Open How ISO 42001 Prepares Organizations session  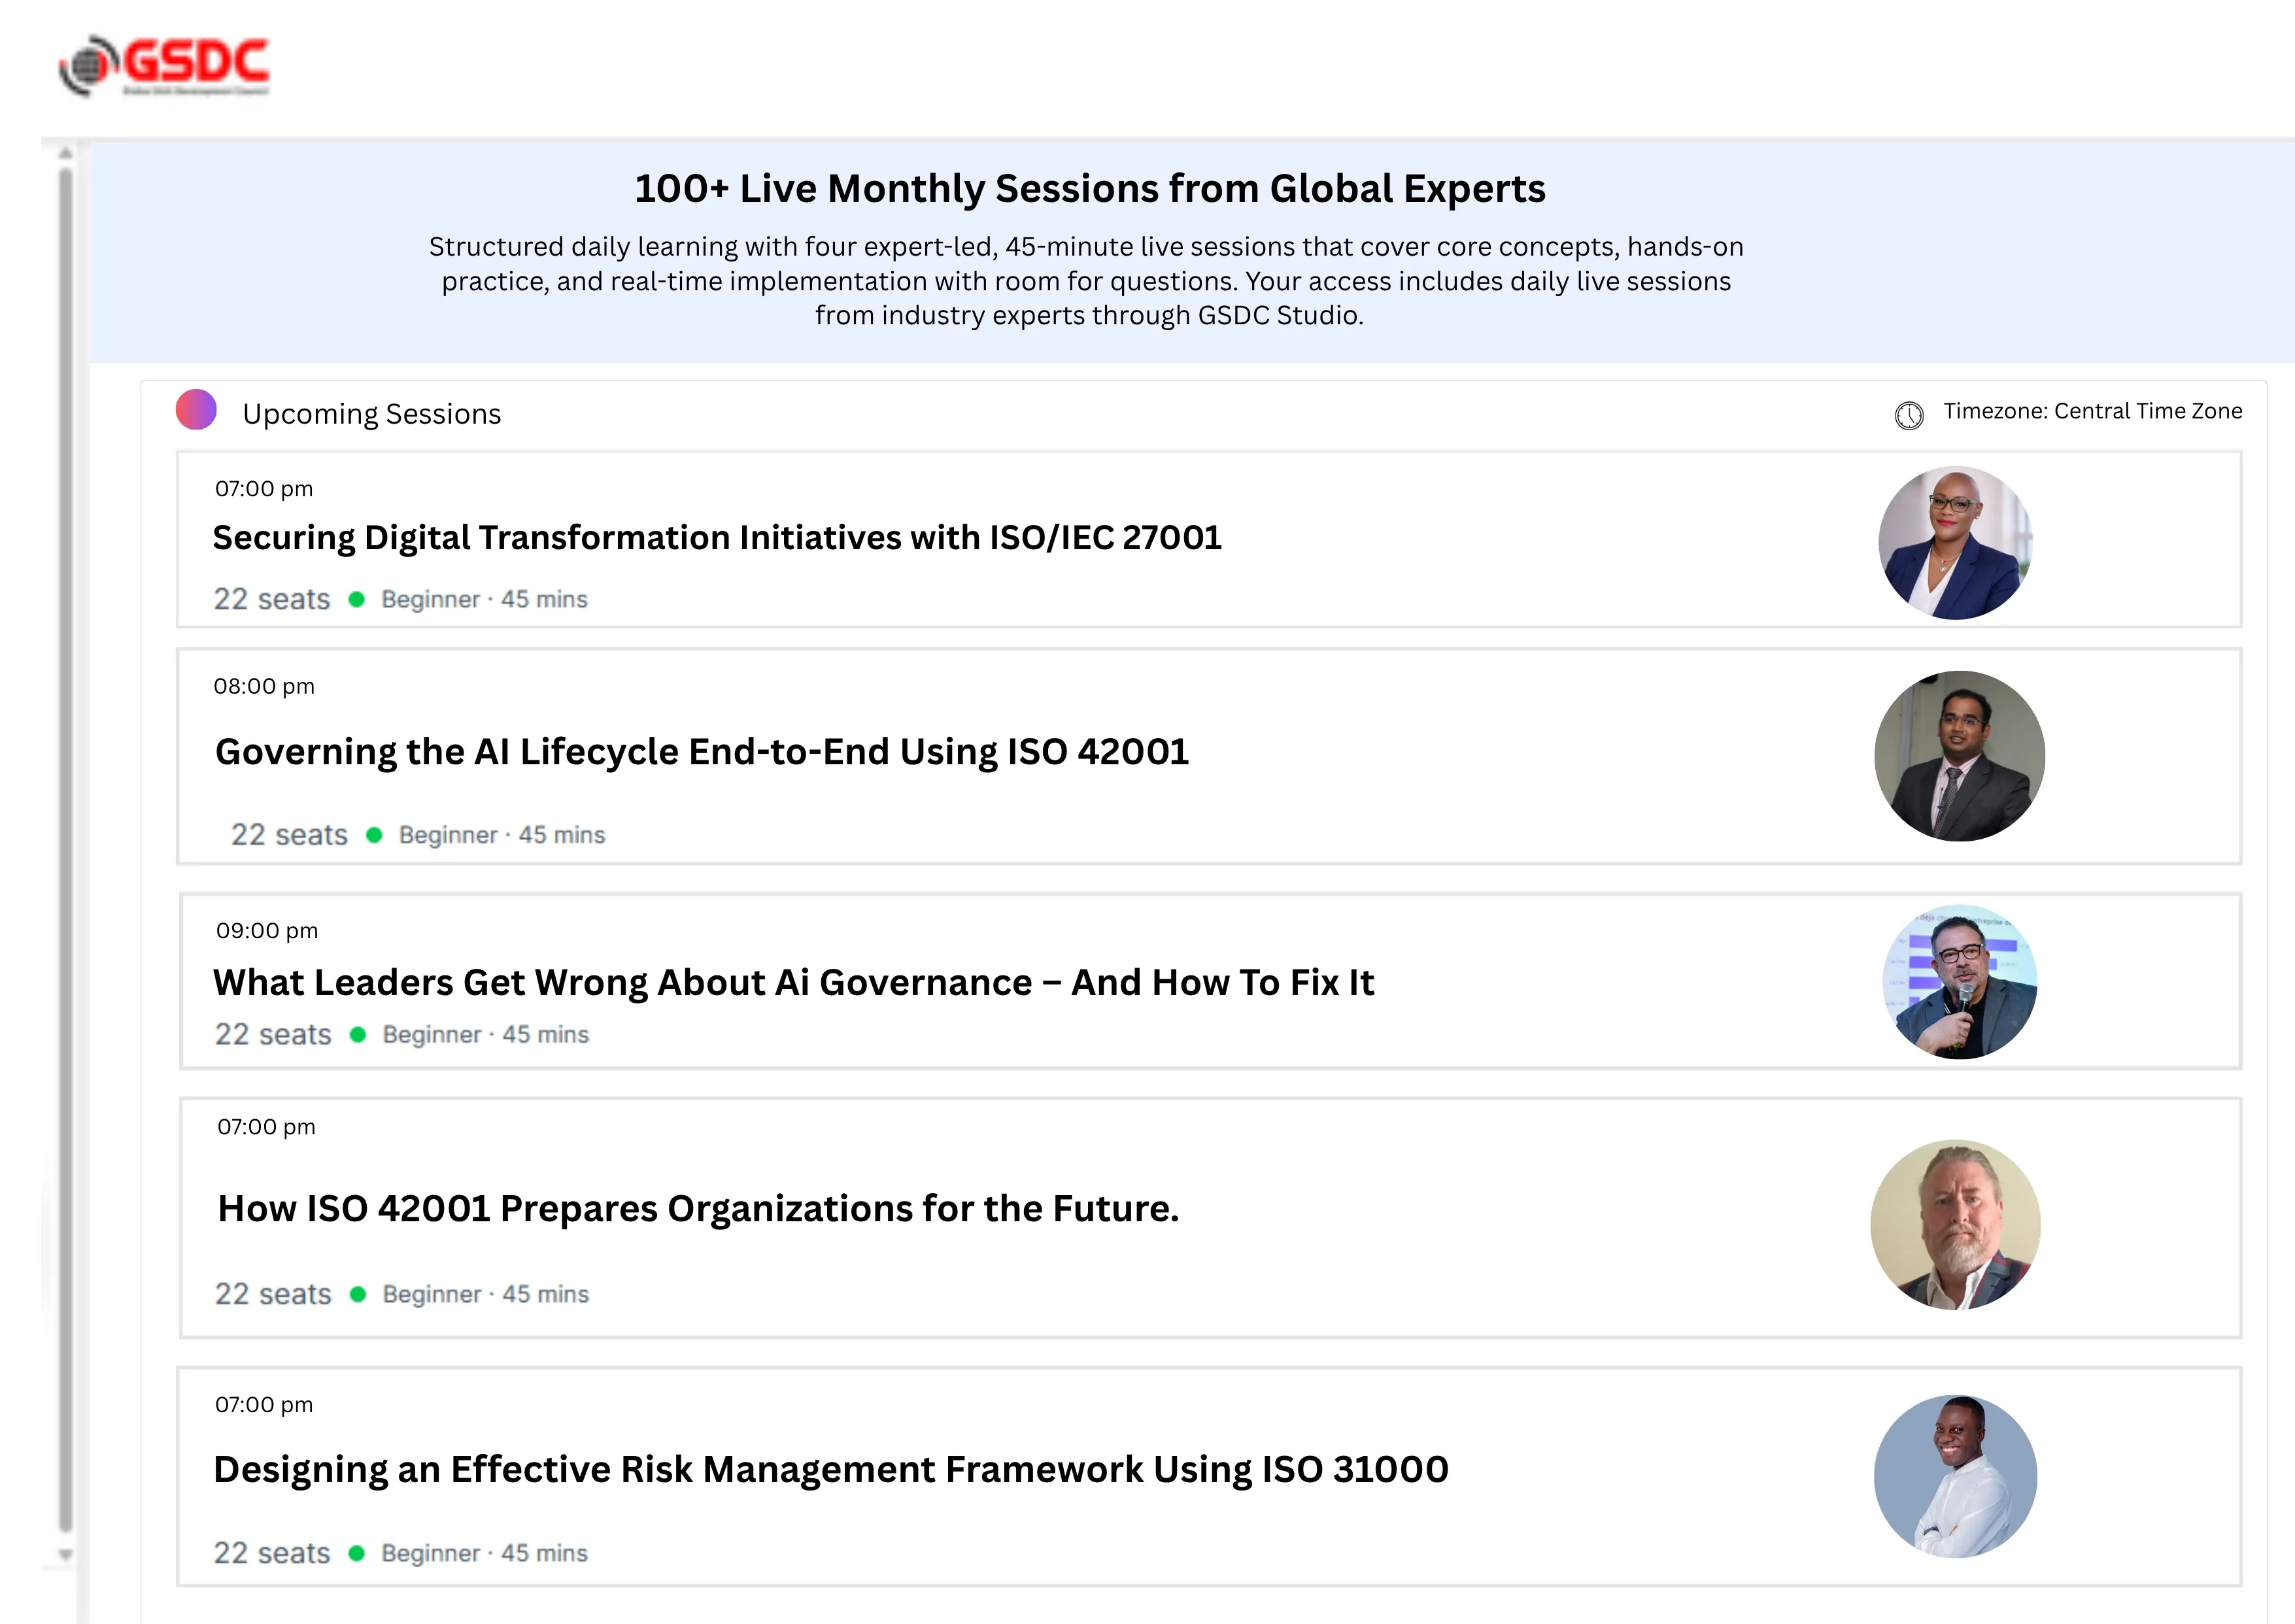(698, 1209)
